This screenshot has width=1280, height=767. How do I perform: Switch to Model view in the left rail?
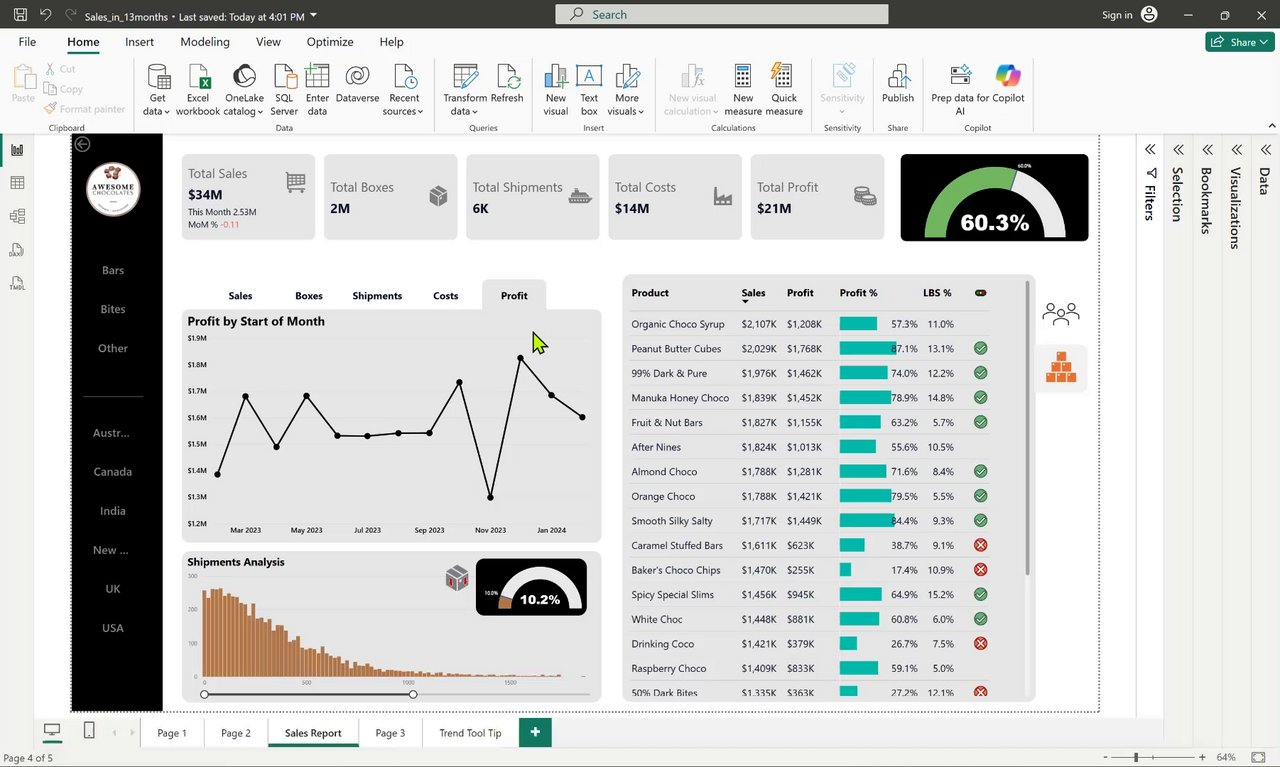(17, 216)
